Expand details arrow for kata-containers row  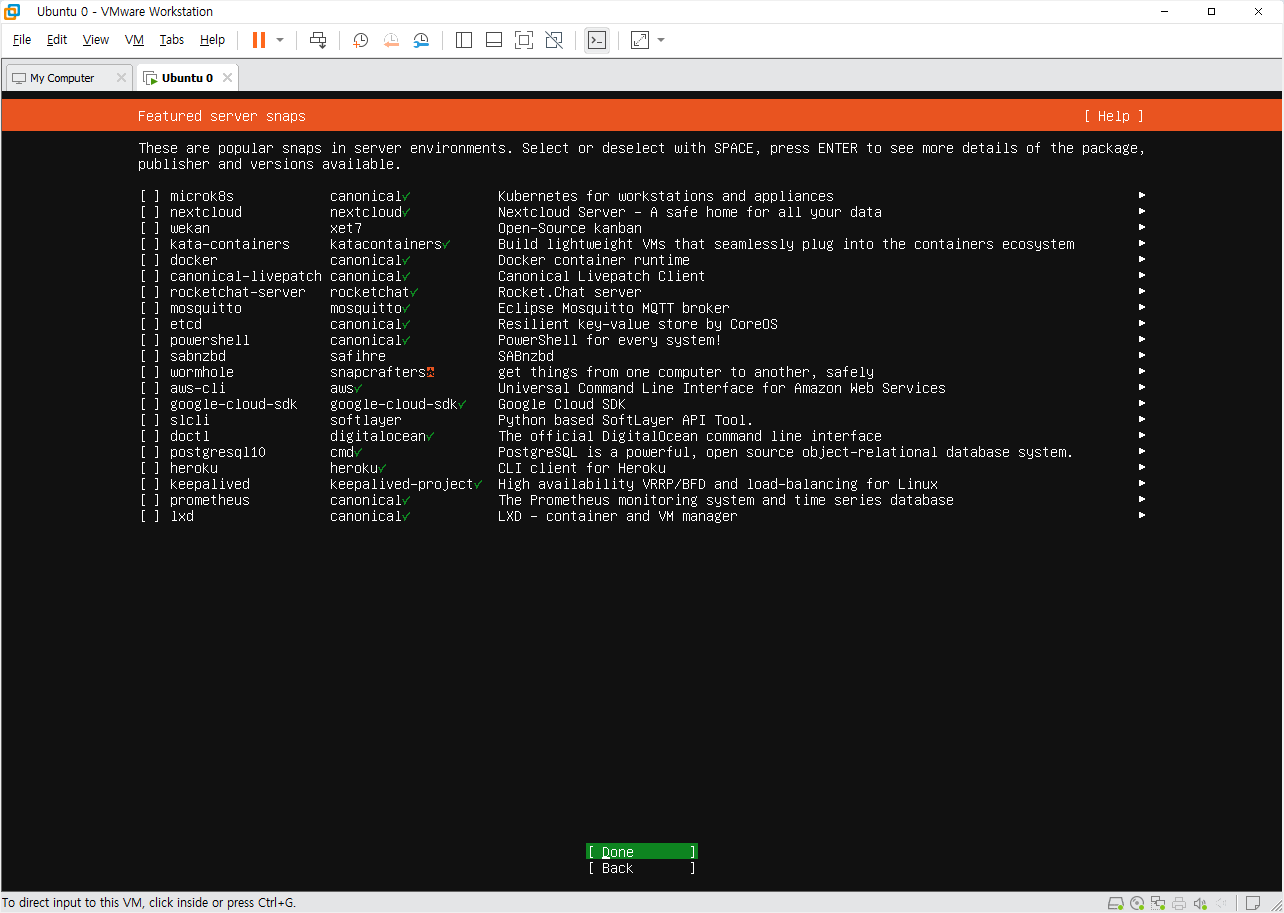coord(1142,244)
